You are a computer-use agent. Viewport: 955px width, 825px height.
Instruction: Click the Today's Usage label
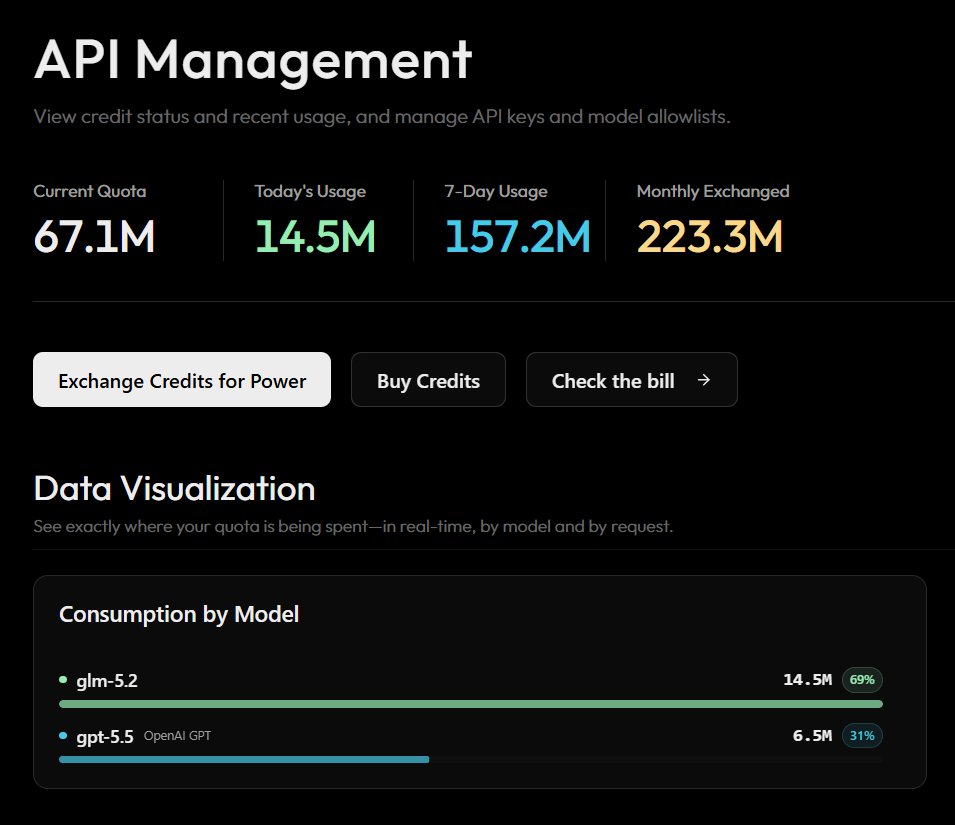tap(310, 191)
